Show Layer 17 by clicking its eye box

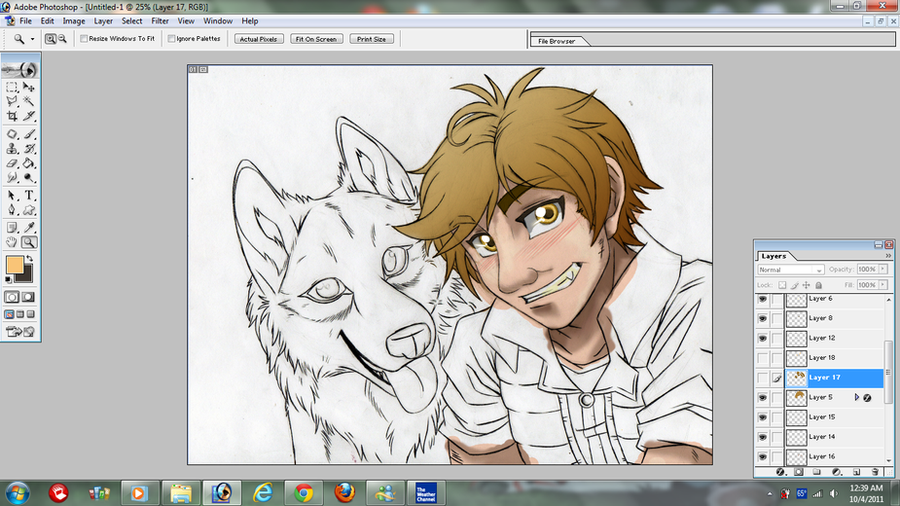click(x=762, y=377)
